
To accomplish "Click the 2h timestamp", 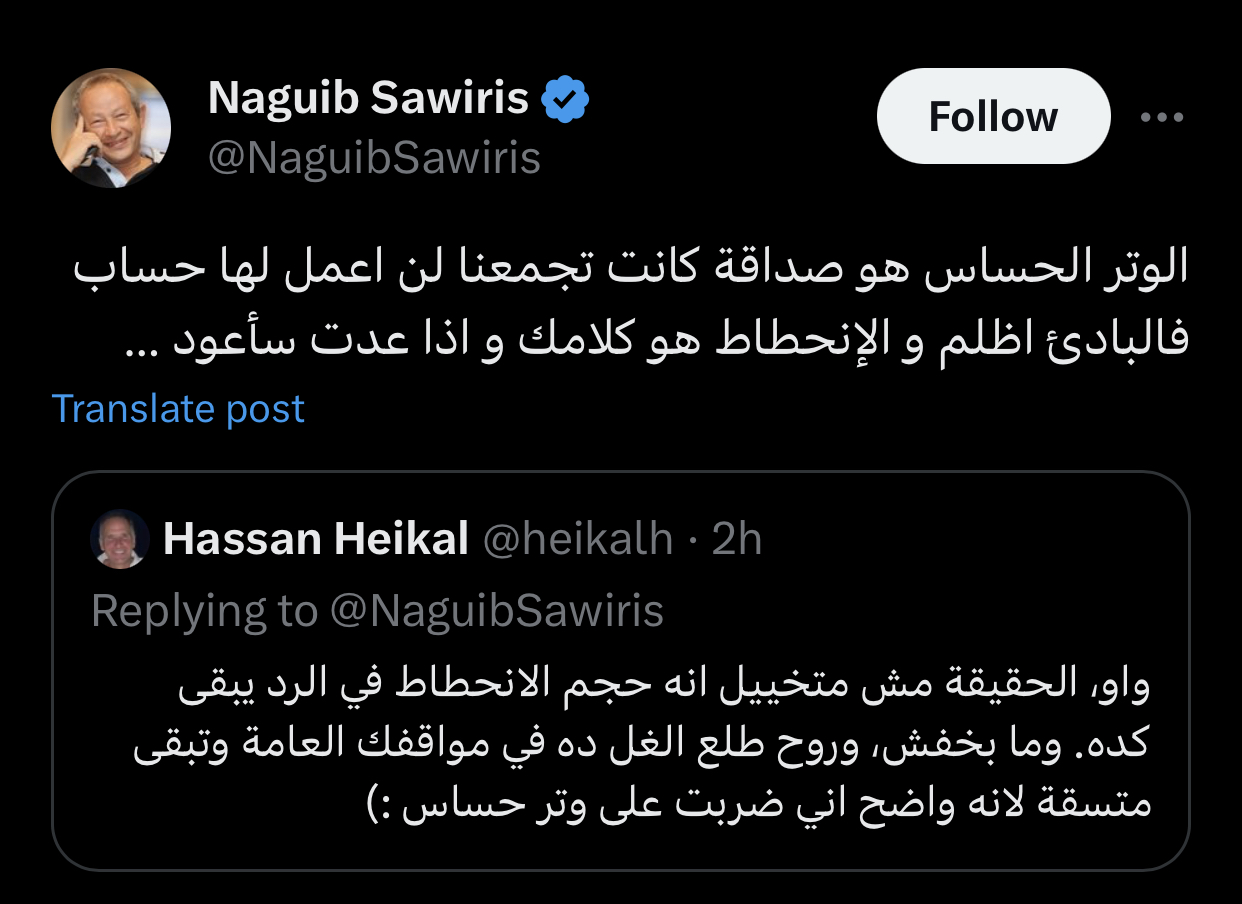I will [x=736, y=540].
